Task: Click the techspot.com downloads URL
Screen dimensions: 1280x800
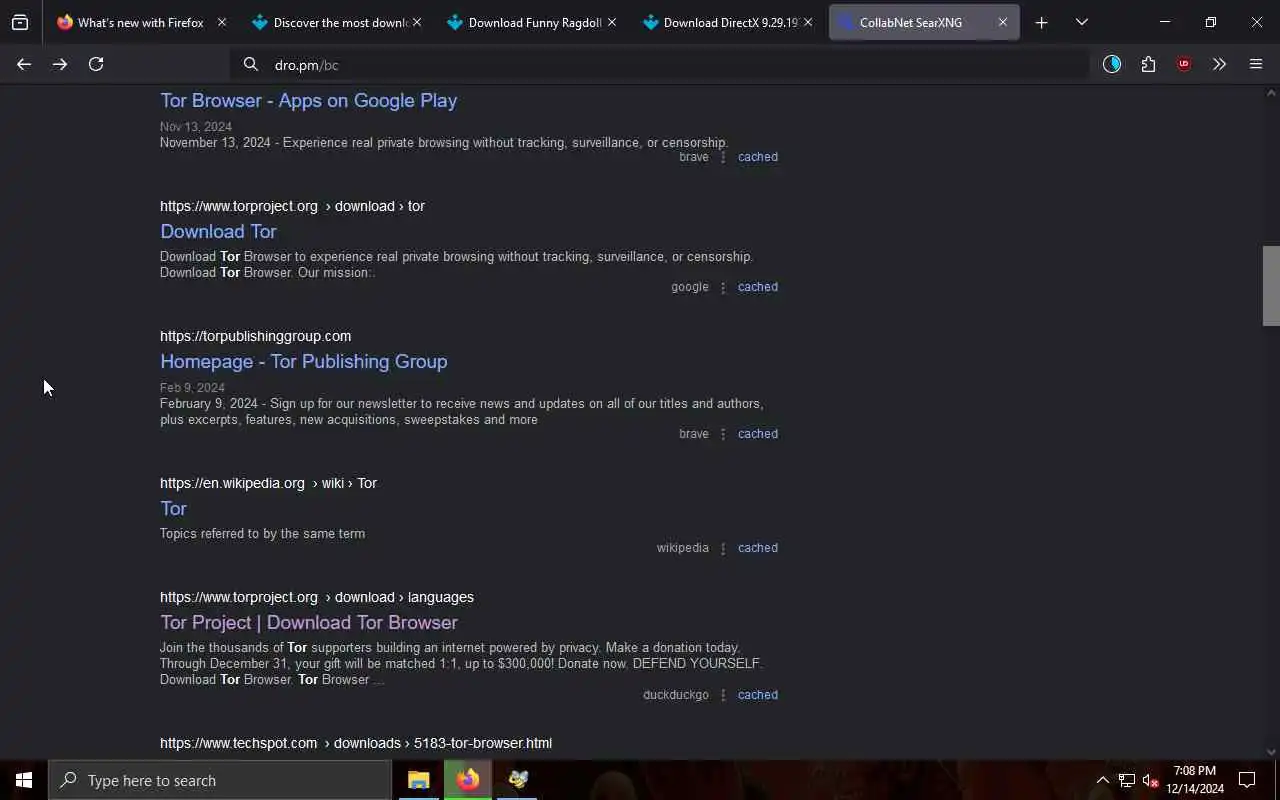Action: (356, 743)
